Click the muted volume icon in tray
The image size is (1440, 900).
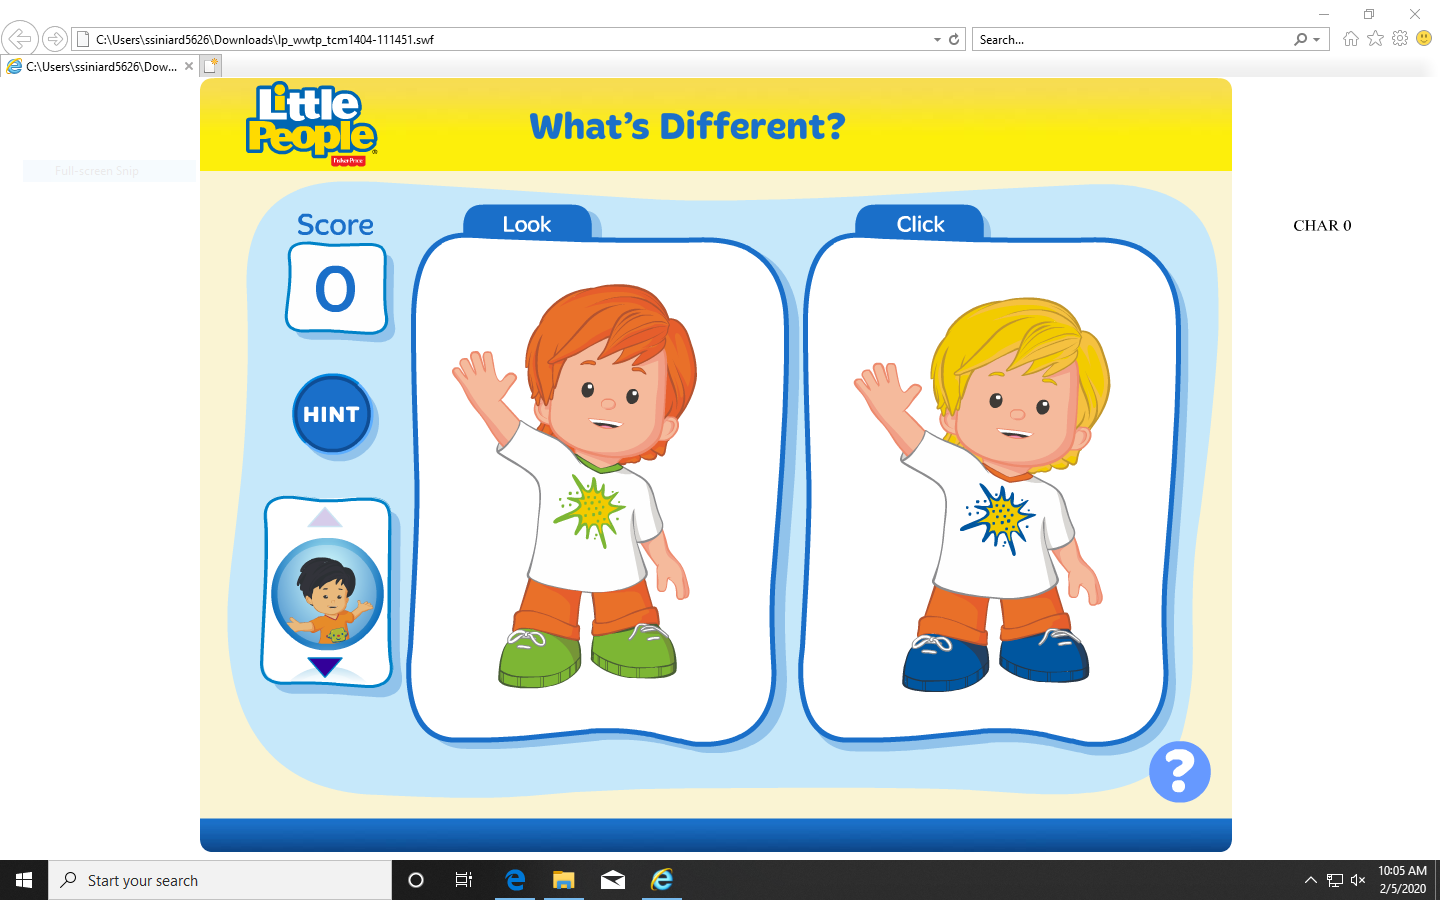(x=1358, y=880)
